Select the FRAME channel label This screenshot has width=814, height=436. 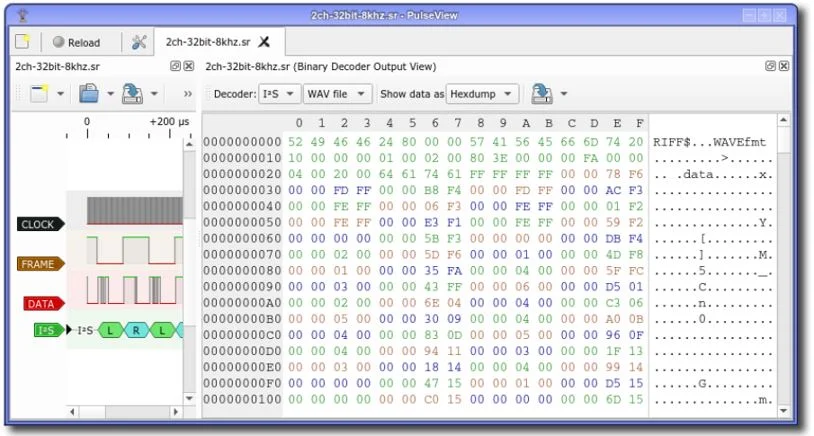[39, 264]
